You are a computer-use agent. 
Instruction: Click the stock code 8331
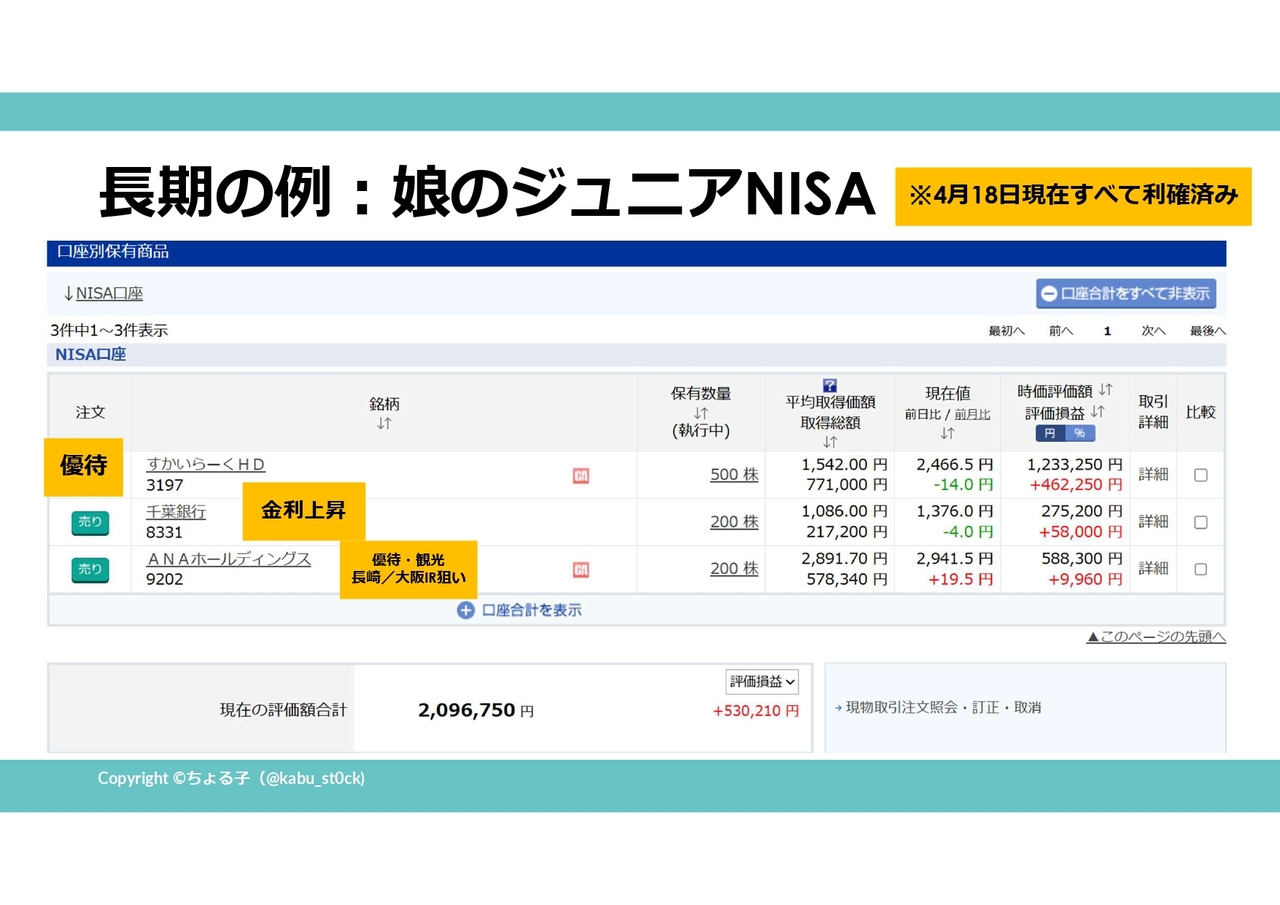pos(165,533)
